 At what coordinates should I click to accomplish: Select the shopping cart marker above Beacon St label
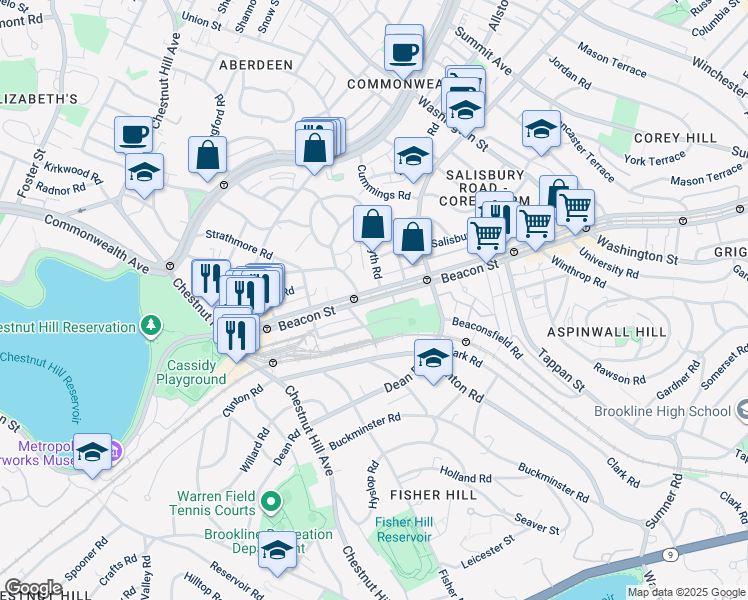[x=487, y=238]
